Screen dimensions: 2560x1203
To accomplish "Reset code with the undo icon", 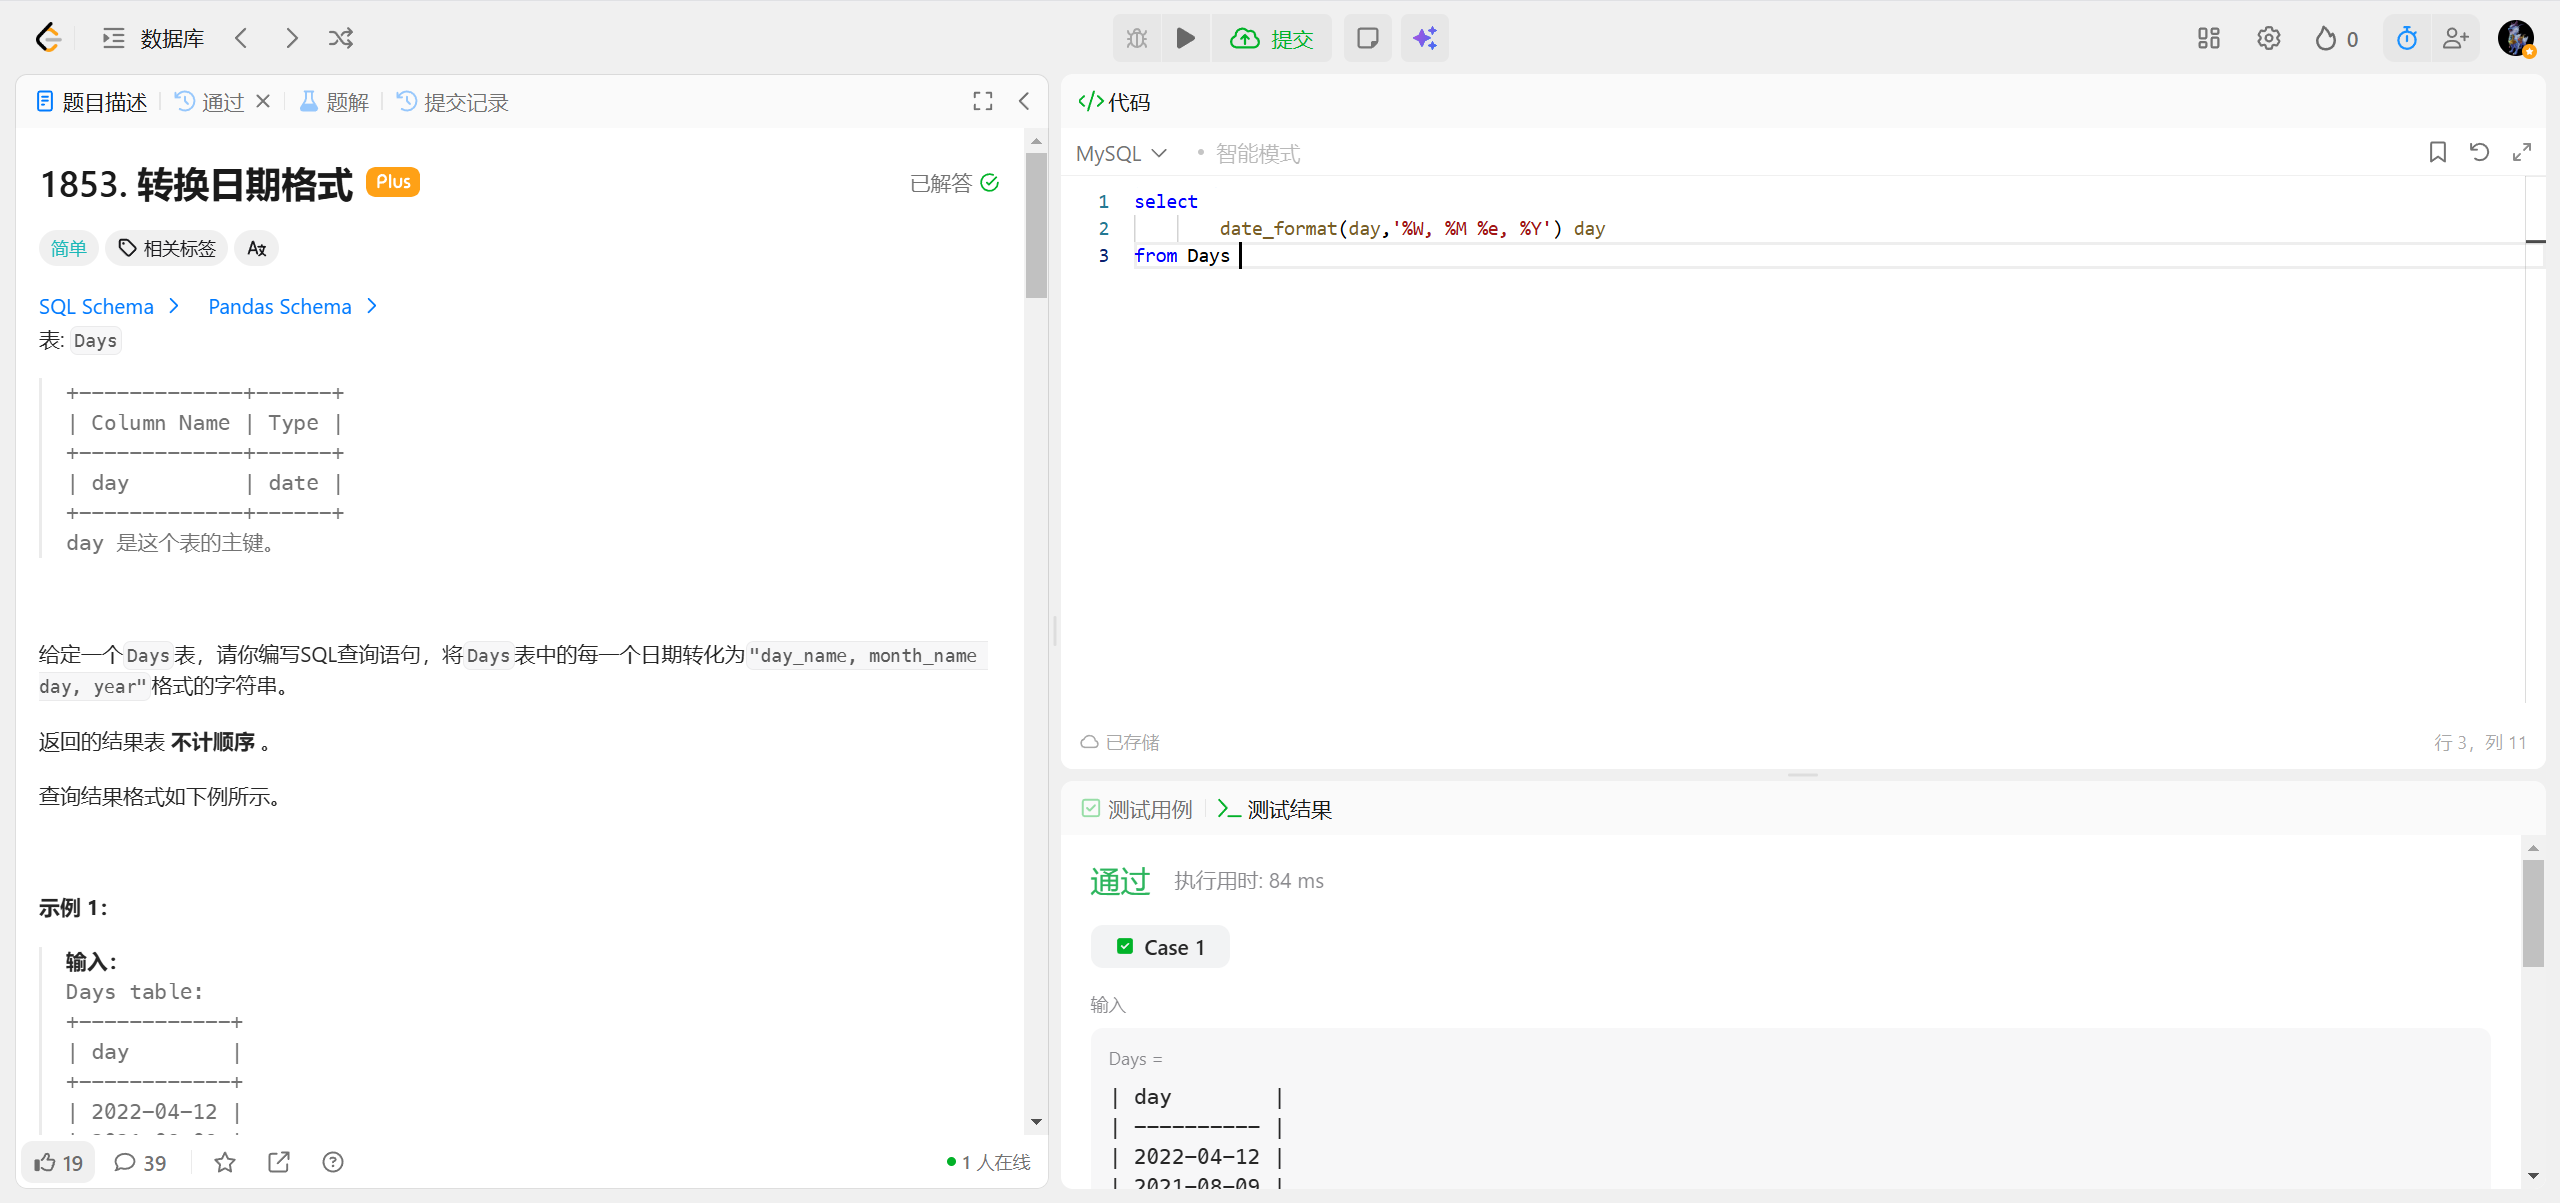I will [x=2479, y=152].
